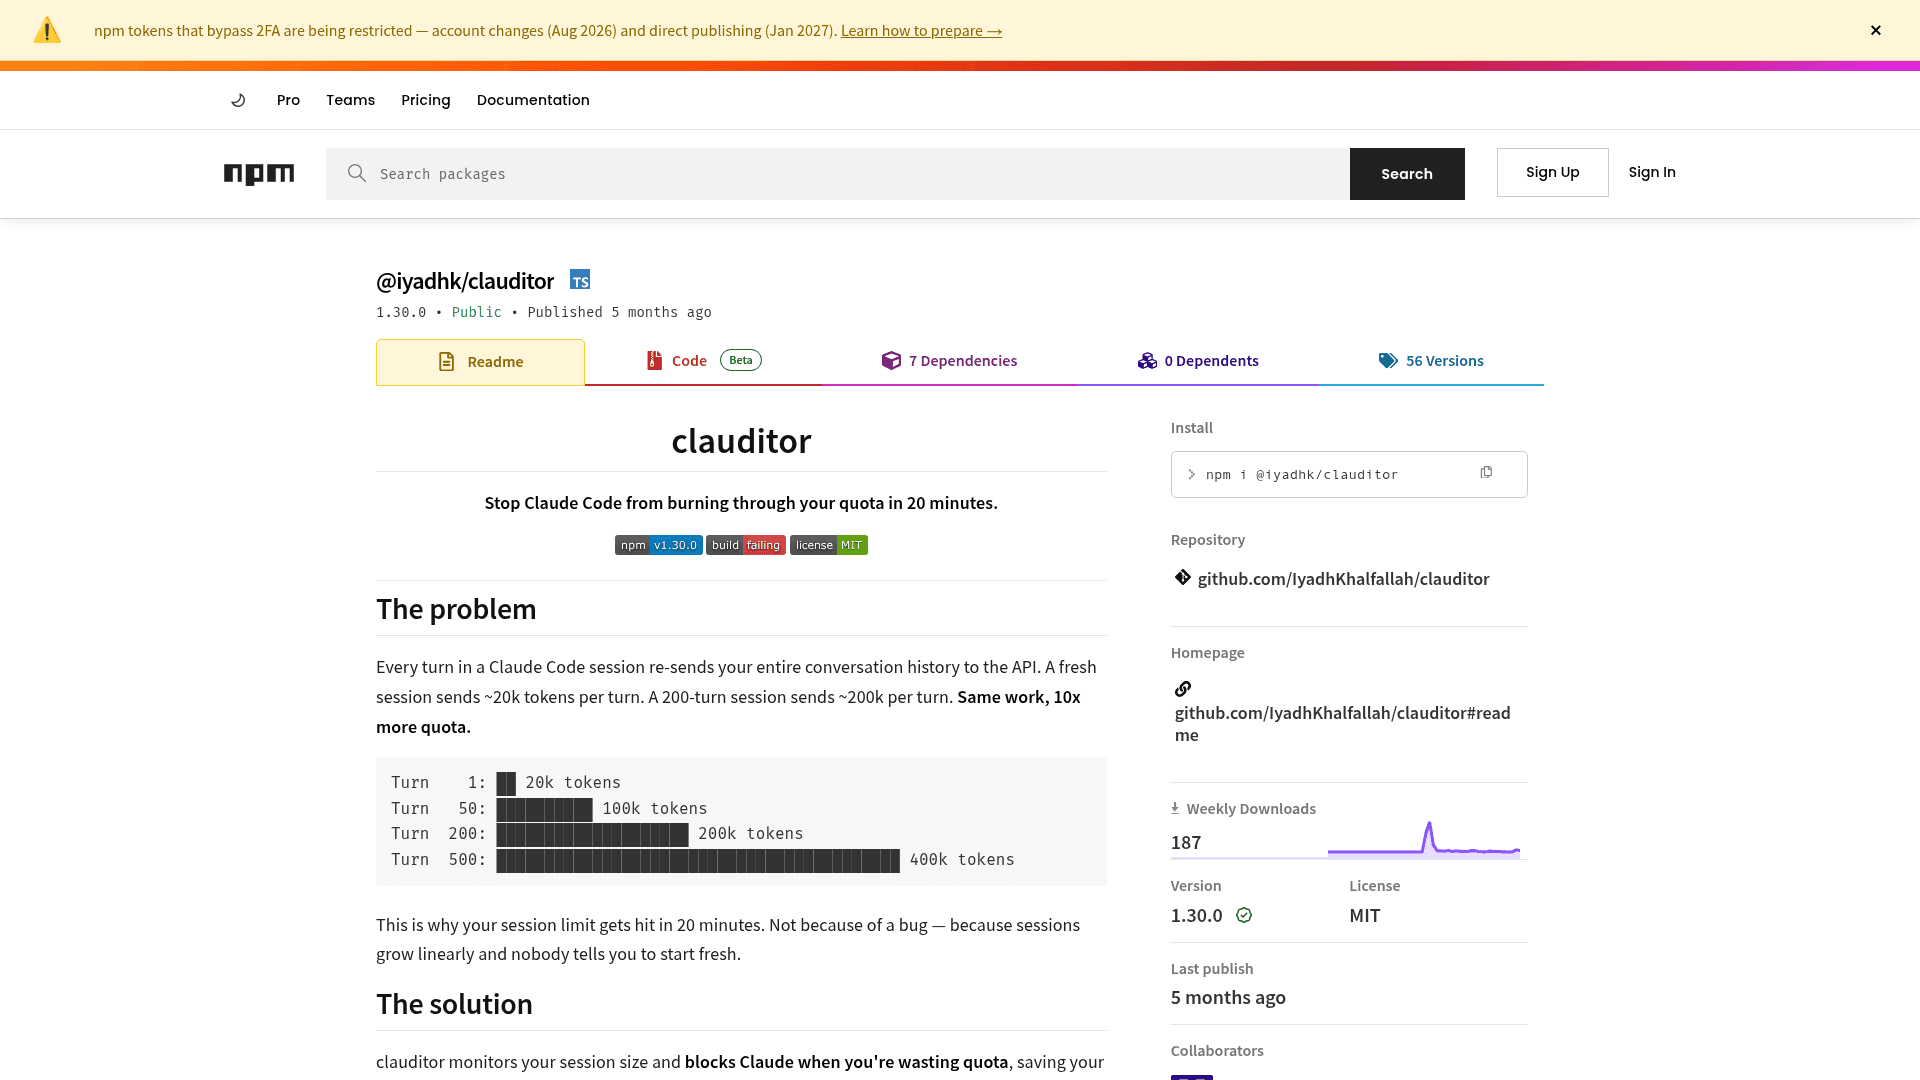The image size is (1920, 1080).
Task: Click the 'npm i @iyadhk/clauditor' install text
Action: tap(1302, 475)
